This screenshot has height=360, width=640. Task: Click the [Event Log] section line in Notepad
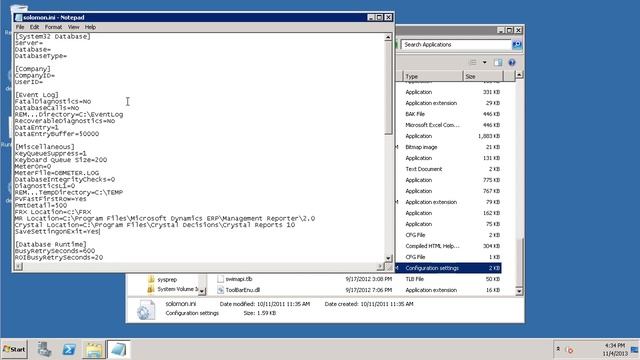click(x=37, y=95)
